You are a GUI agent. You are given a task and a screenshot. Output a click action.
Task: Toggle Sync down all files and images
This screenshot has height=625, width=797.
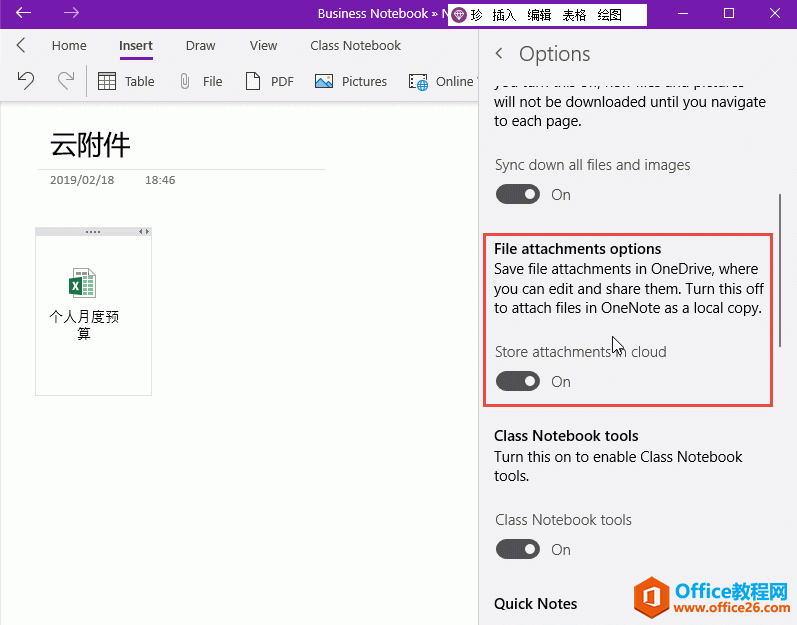(517, 194)
